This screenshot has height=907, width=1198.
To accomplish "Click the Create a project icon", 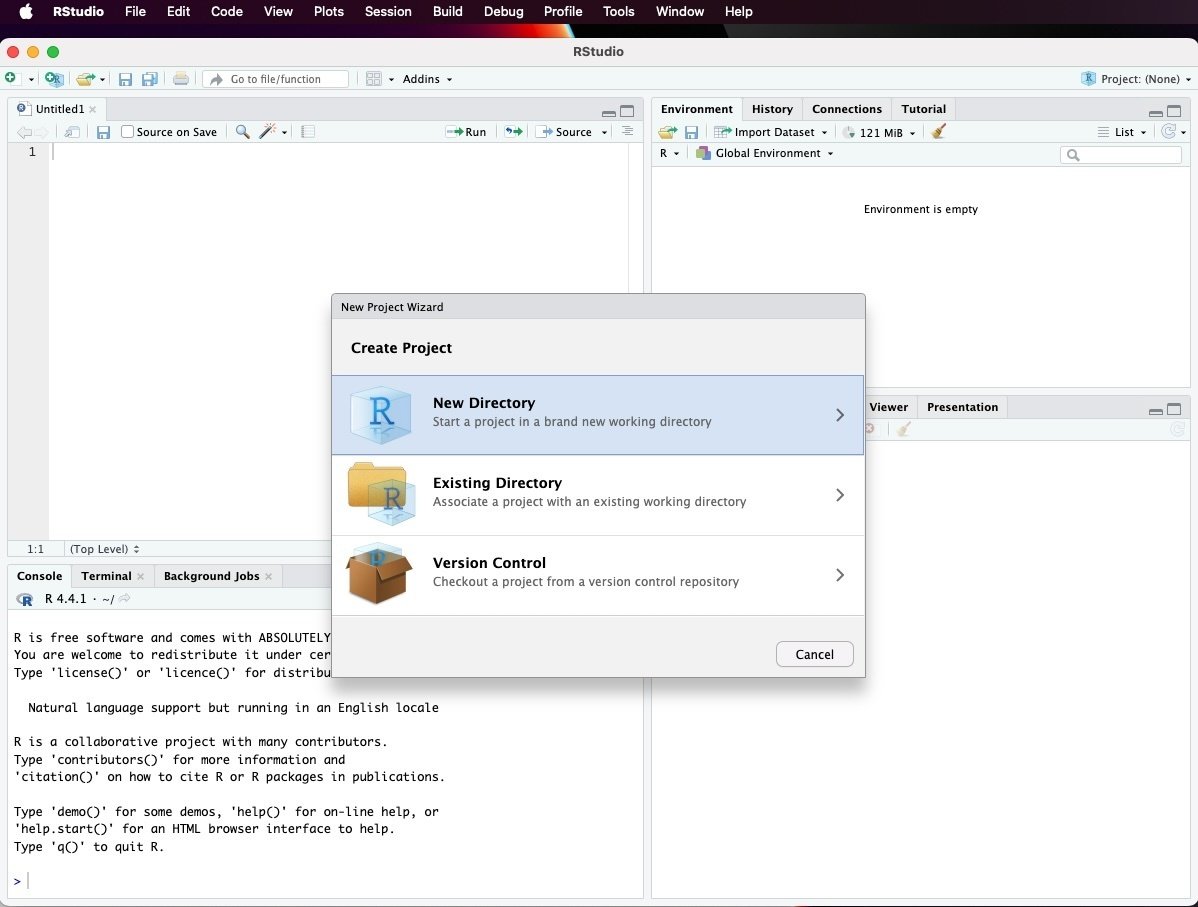I will (x=53, y=79).
